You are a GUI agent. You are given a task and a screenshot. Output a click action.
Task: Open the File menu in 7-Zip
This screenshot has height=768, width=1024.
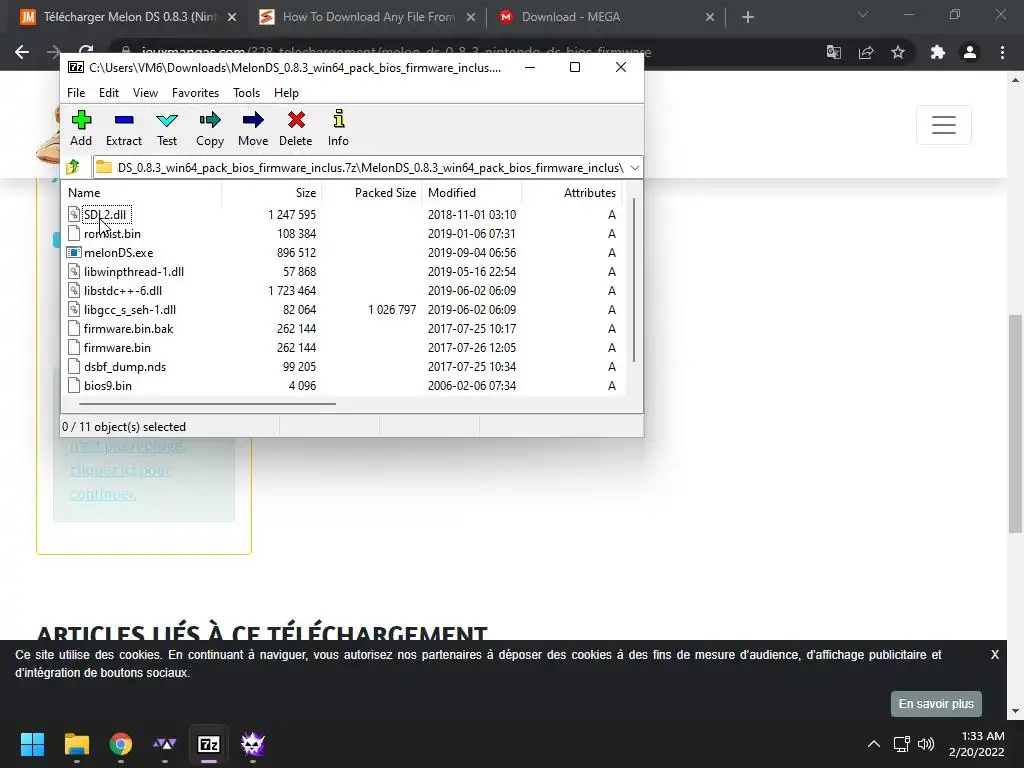point(76,93)
